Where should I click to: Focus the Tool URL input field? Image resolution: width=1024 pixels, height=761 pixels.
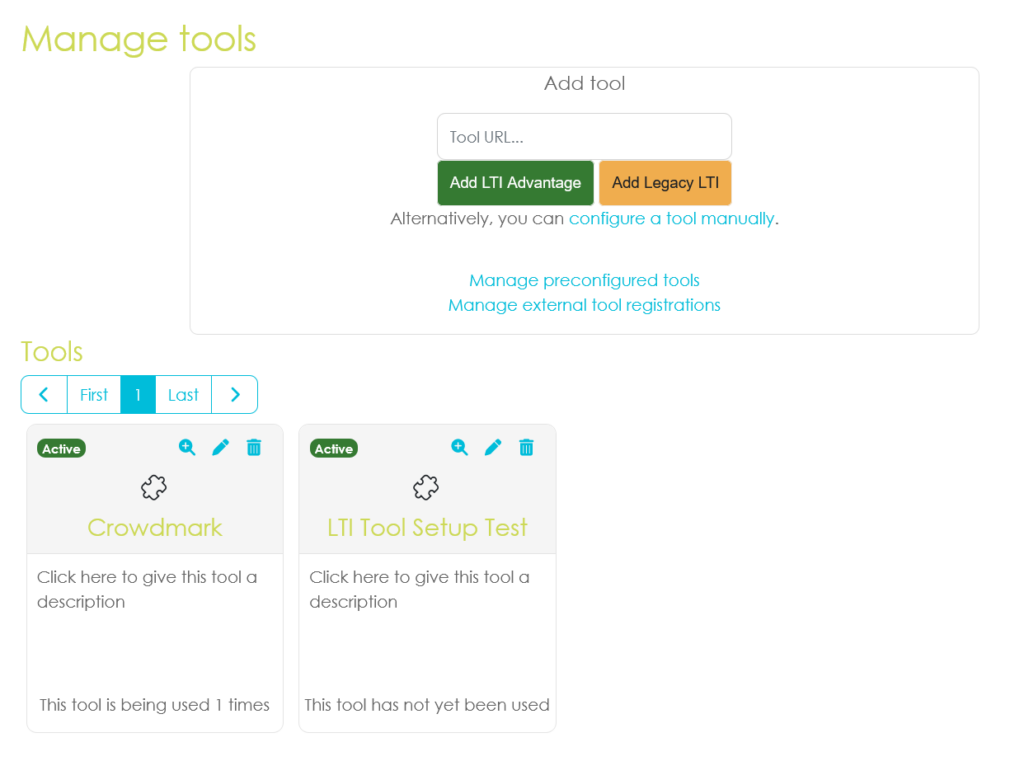point(584,137)
